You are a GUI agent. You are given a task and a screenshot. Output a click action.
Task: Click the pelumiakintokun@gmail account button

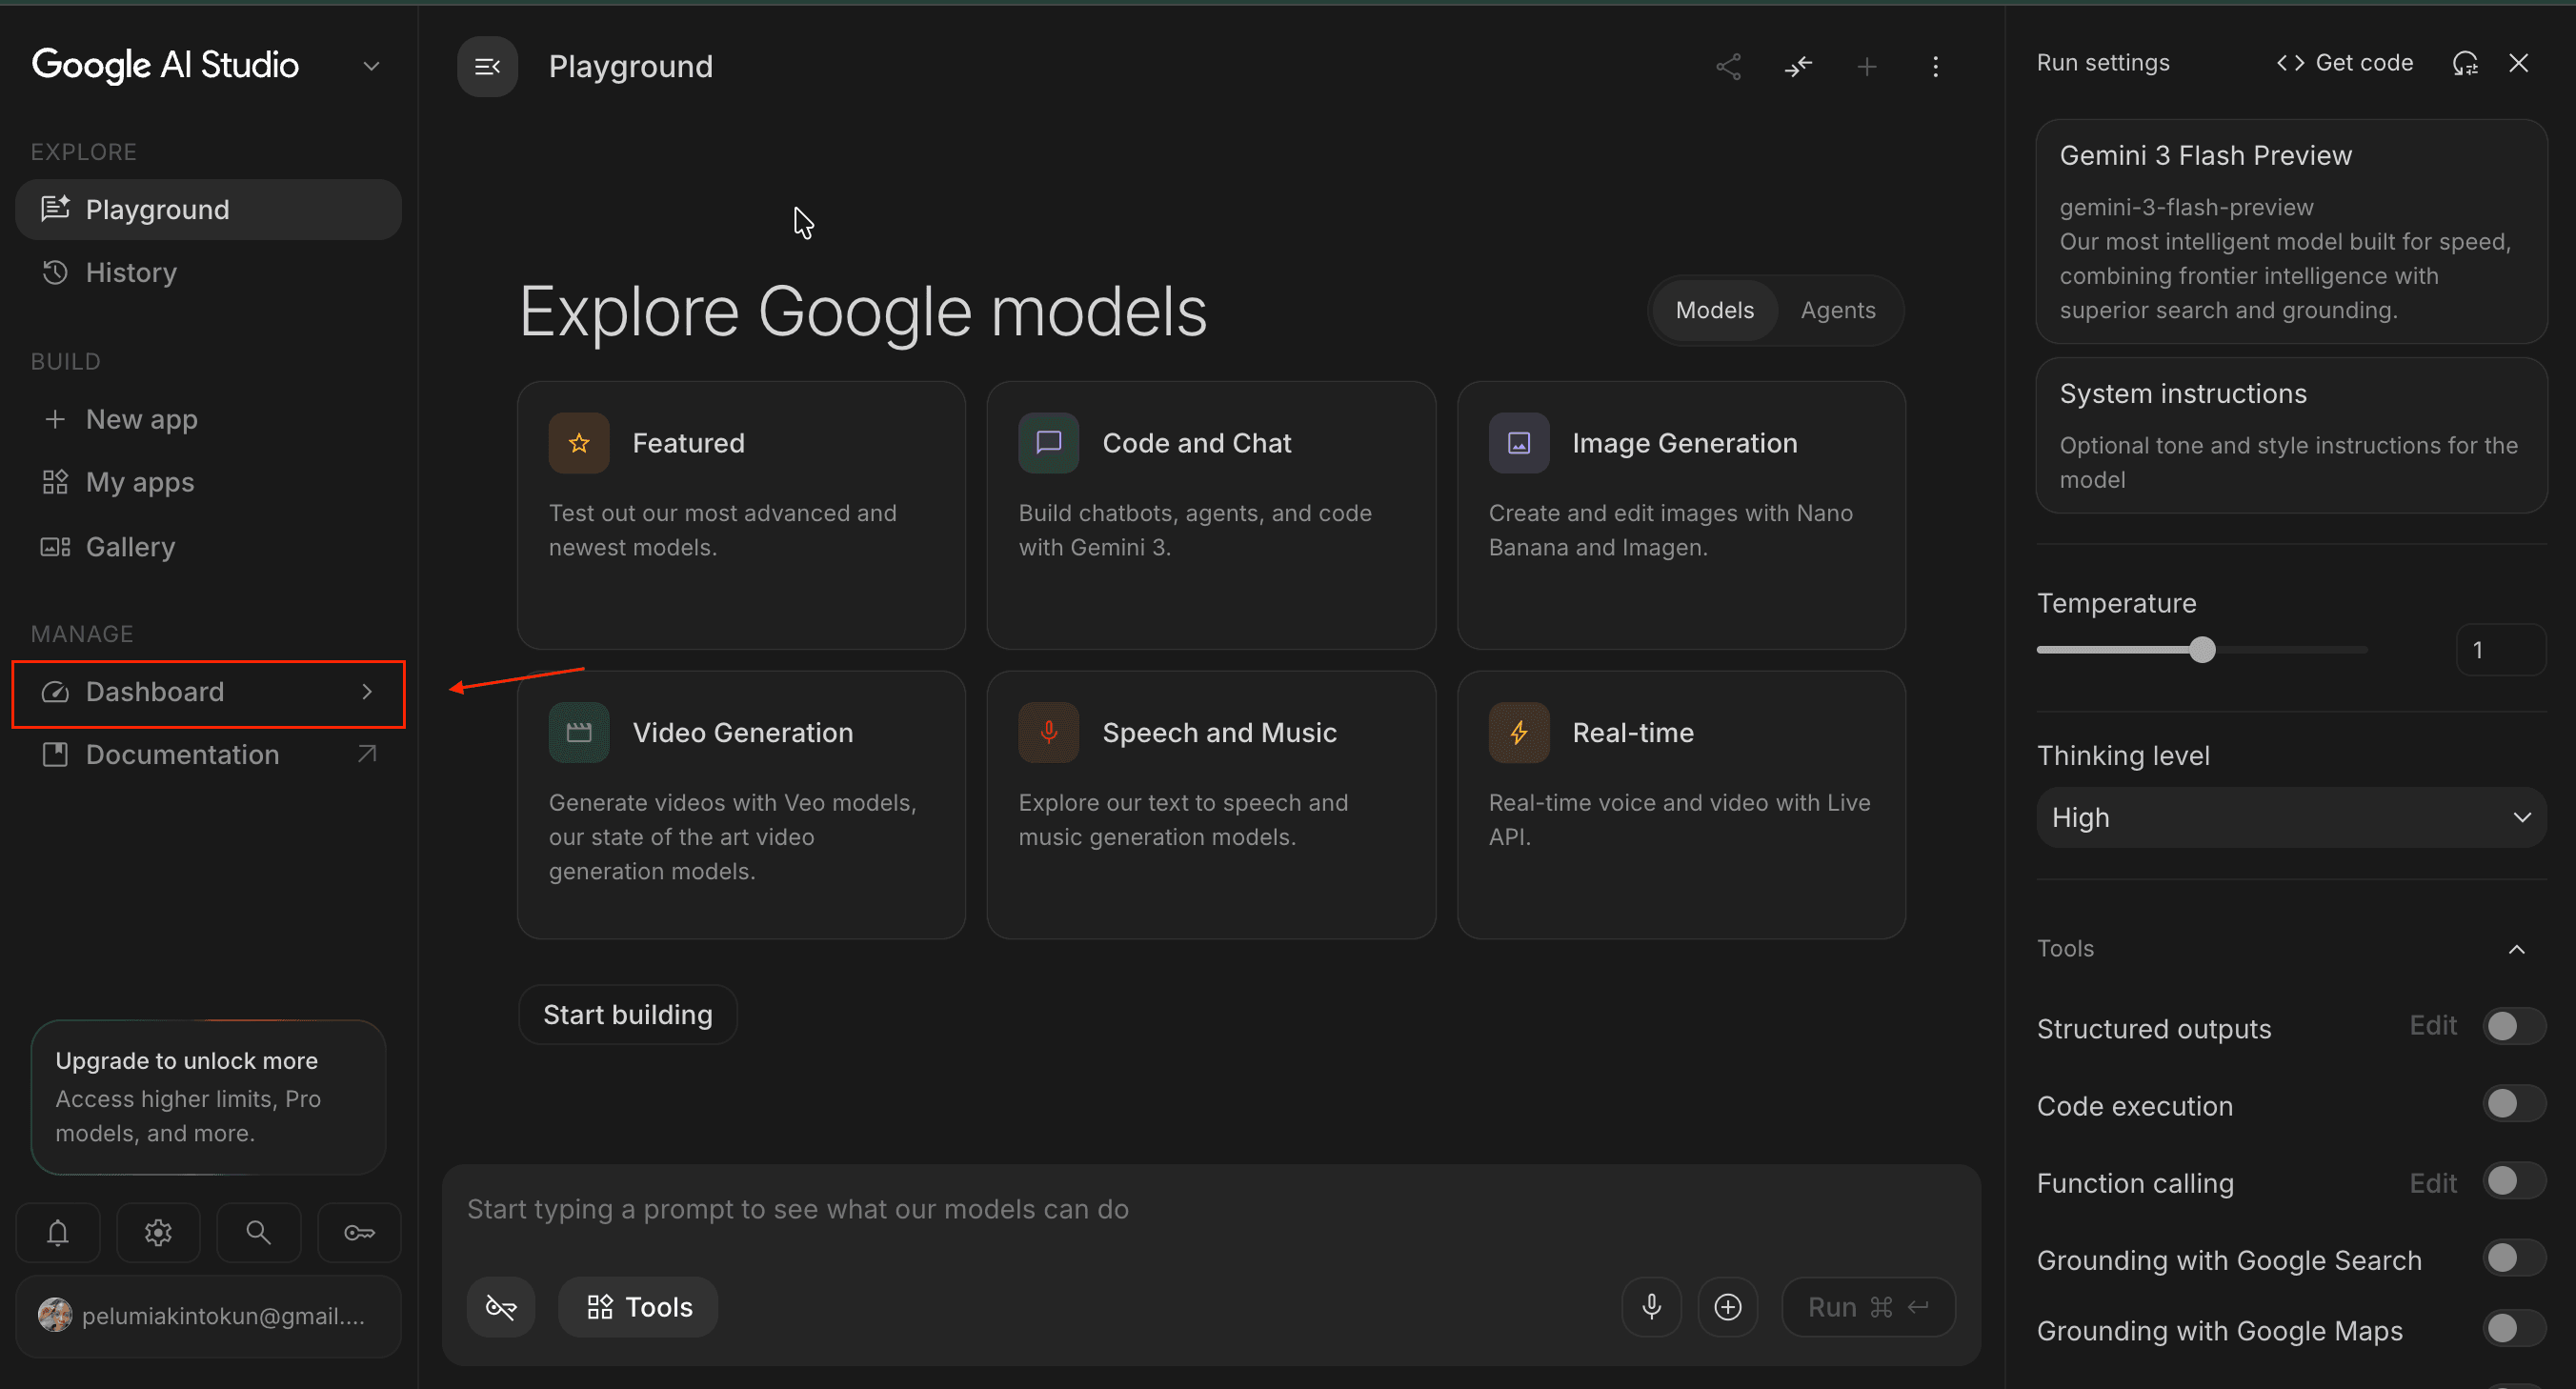208,1315
